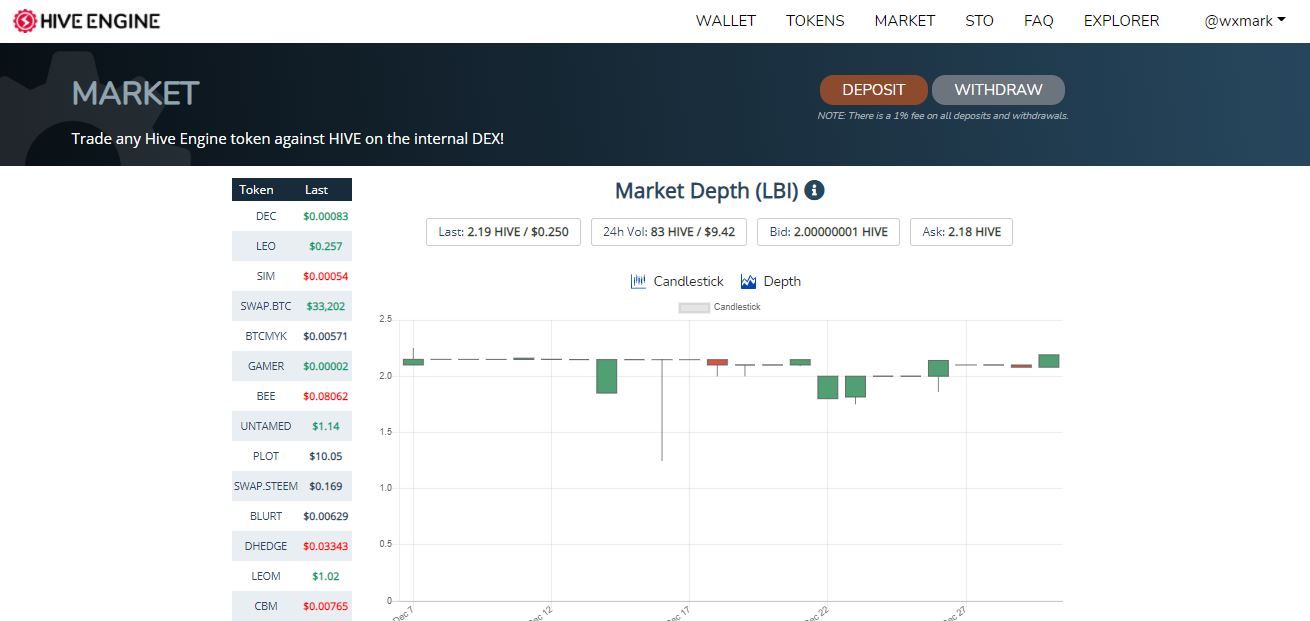Select the BEE token row
Image resolution: width=1310 pixels, height=621 pixels.
pyautogui.click(x=292, y=396)
